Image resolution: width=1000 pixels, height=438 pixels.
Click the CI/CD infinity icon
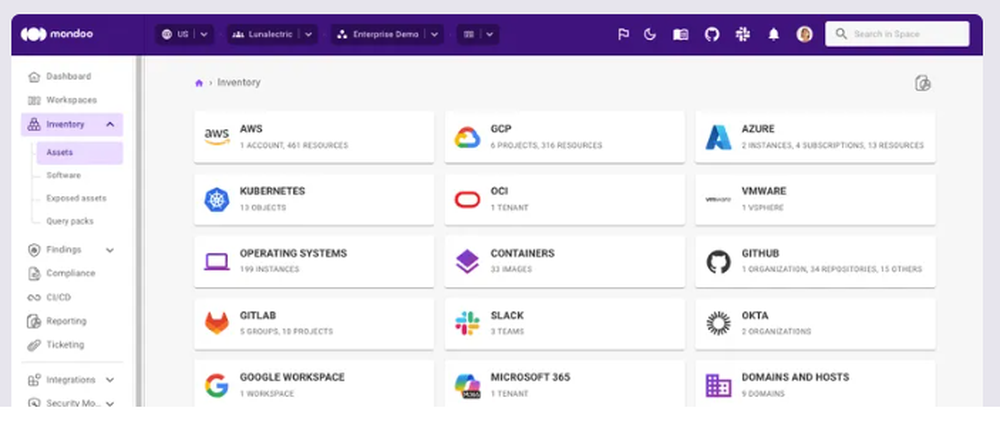tap(34, 297)
